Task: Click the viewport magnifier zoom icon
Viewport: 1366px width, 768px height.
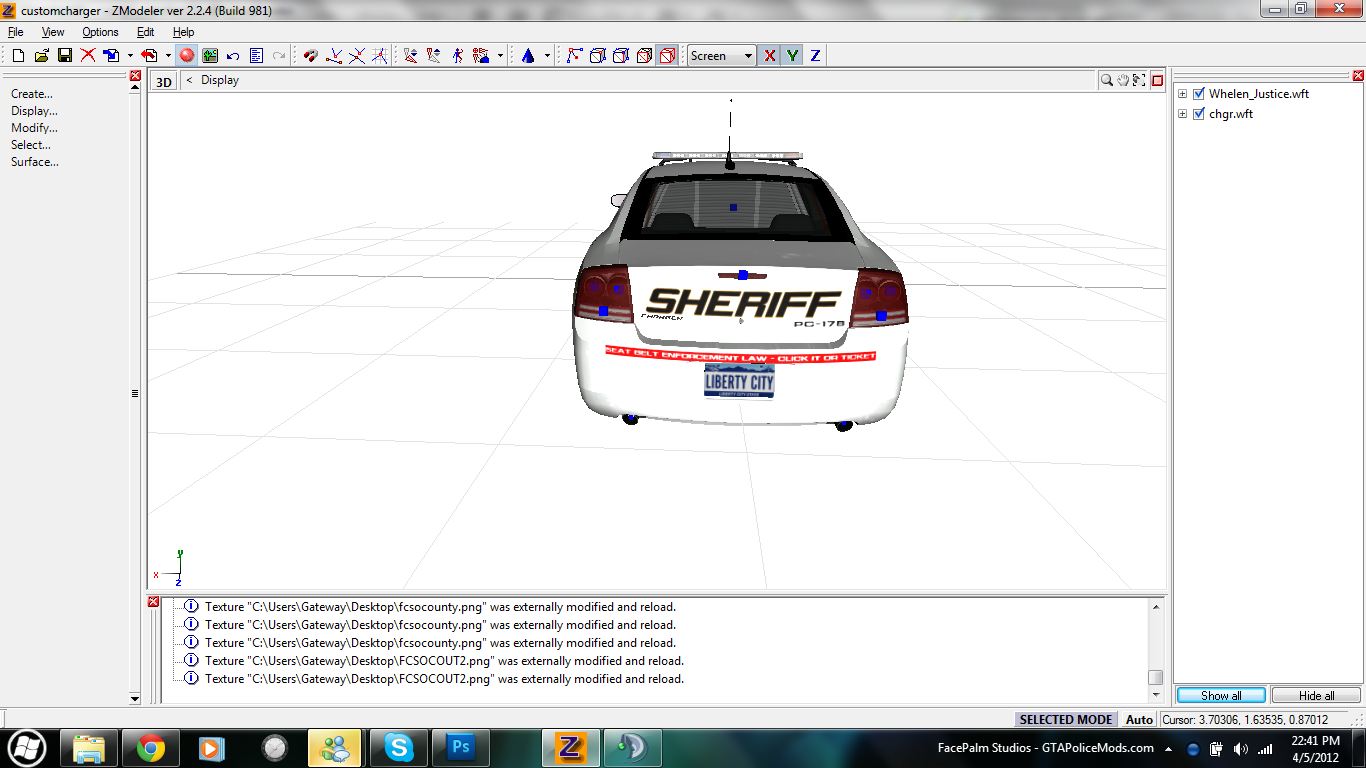Action: pos(1107,80)
